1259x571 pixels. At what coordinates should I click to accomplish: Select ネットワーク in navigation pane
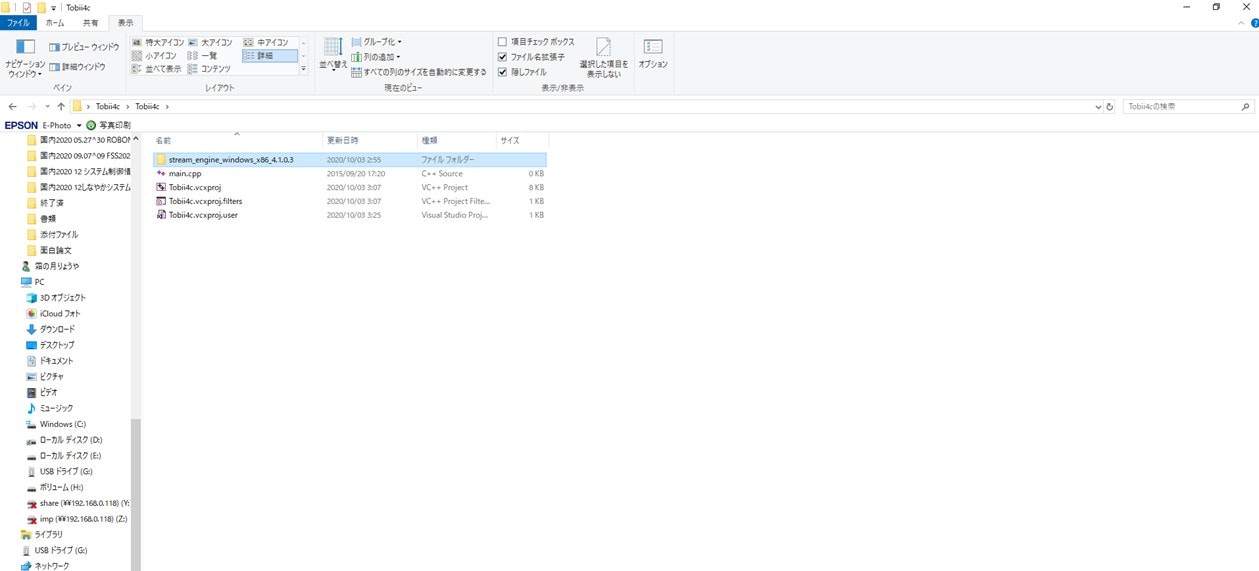(x=44, y=566)
